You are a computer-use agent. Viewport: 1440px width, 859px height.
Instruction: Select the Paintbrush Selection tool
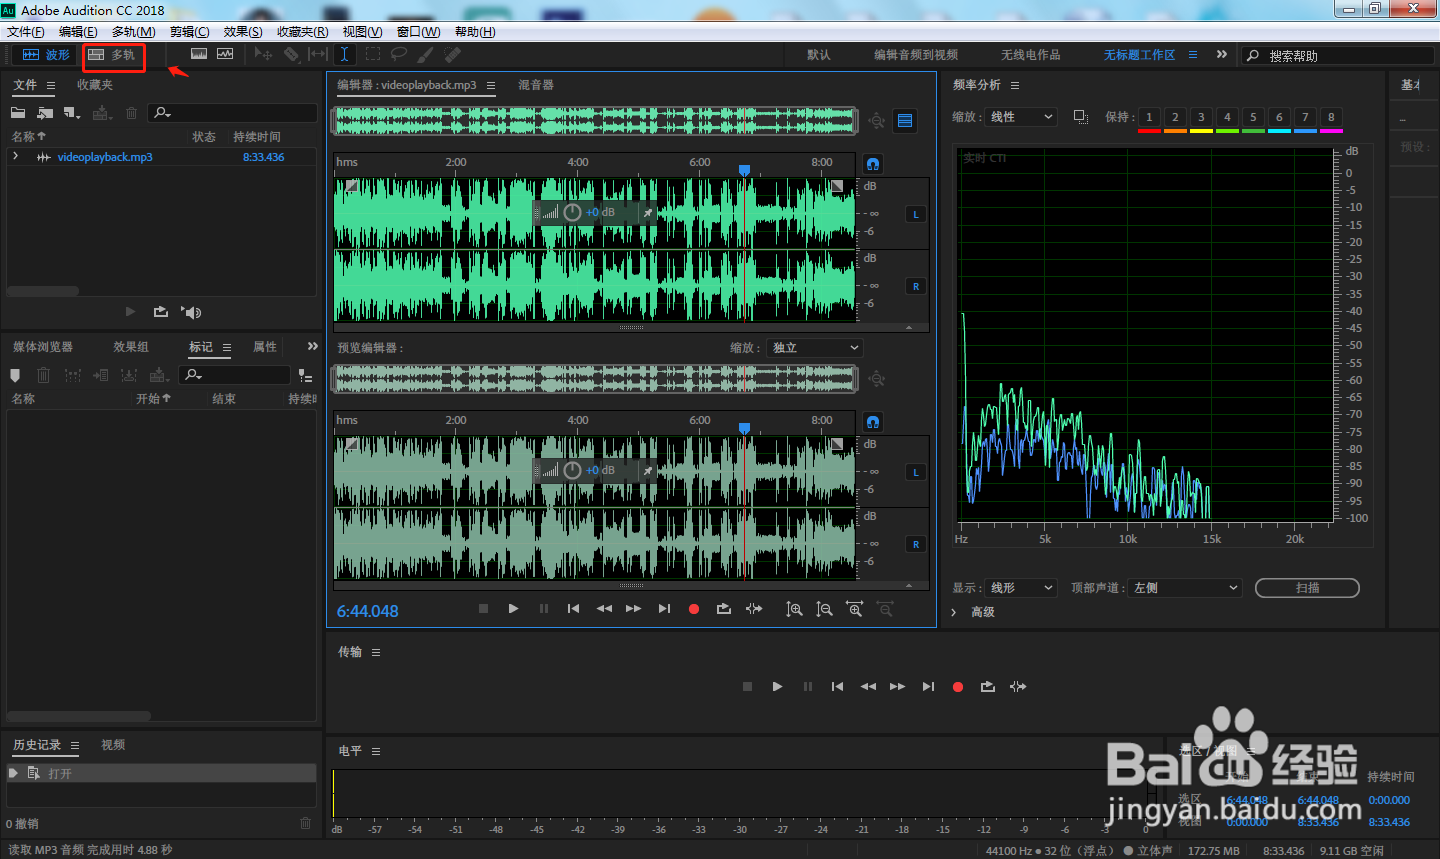click(426, 54)
